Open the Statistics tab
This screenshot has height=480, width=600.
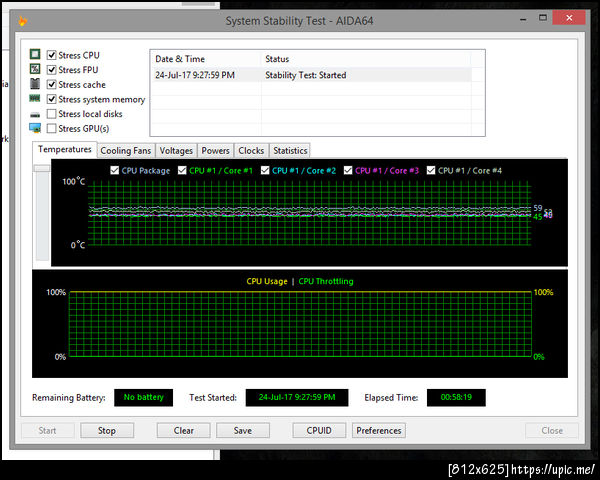290,150
